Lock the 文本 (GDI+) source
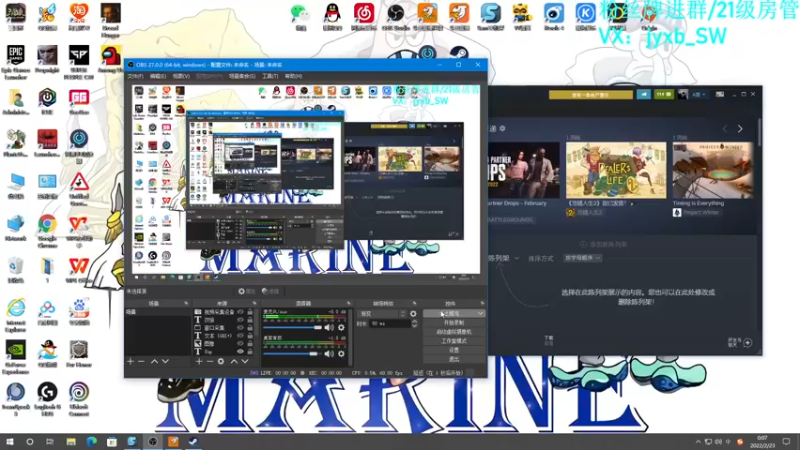 click(250, 336)
